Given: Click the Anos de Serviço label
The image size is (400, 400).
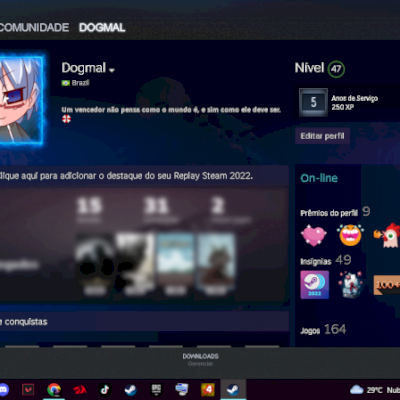Looking at the screenshot, I should 354,98.
